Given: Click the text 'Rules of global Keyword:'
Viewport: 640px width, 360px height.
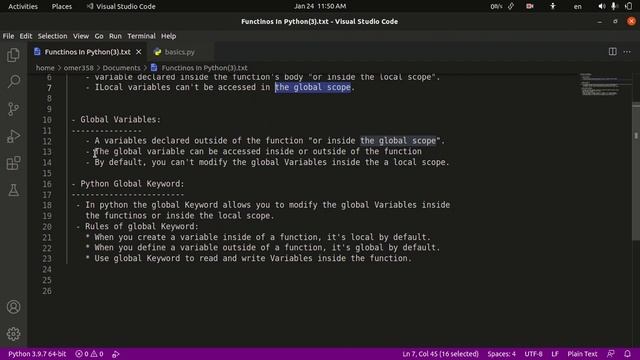Looking at the screenshot, I should (142, 227).
